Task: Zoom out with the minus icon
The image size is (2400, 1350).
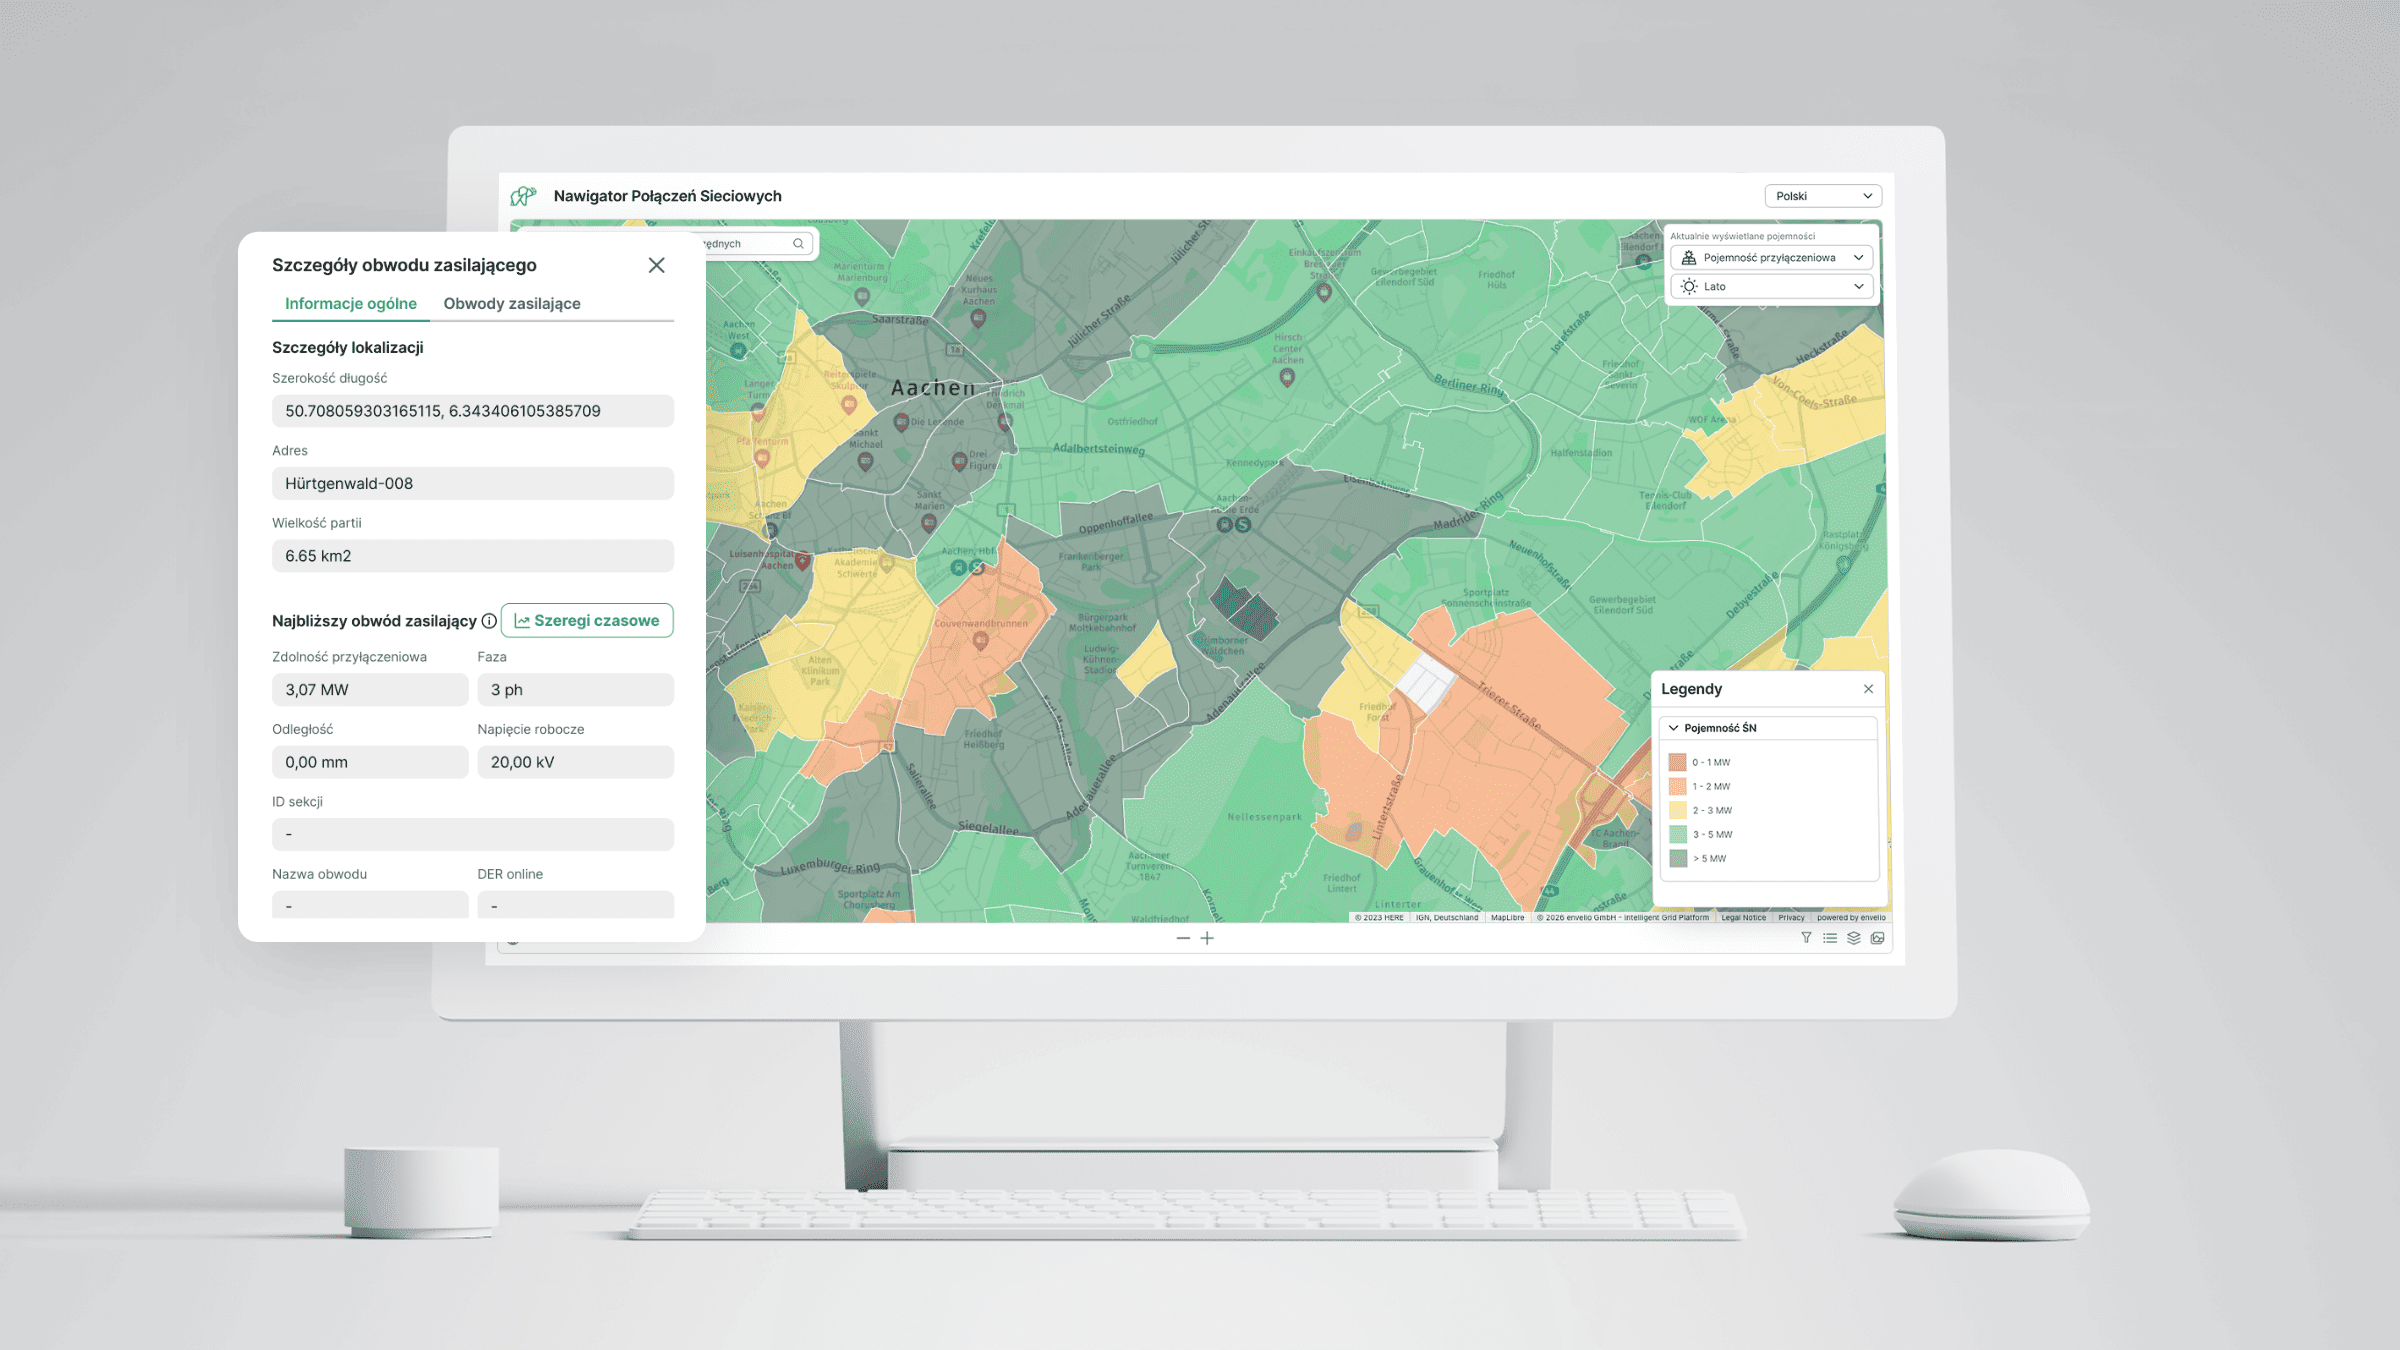Action: (x=1183, y=938)
